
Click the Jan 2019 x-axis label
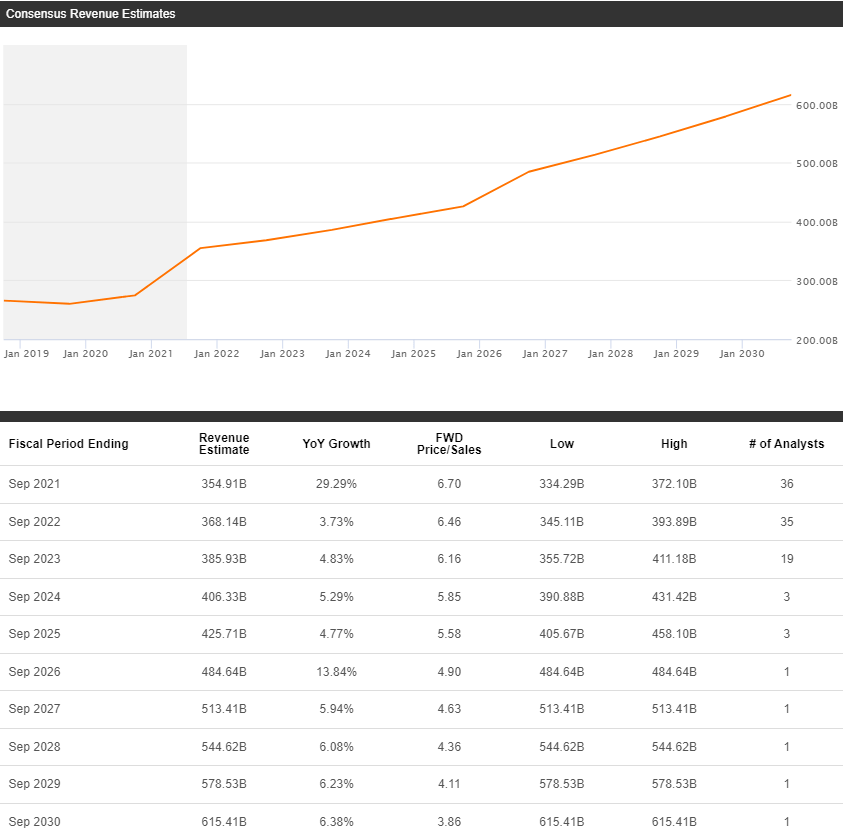(26, 353)
